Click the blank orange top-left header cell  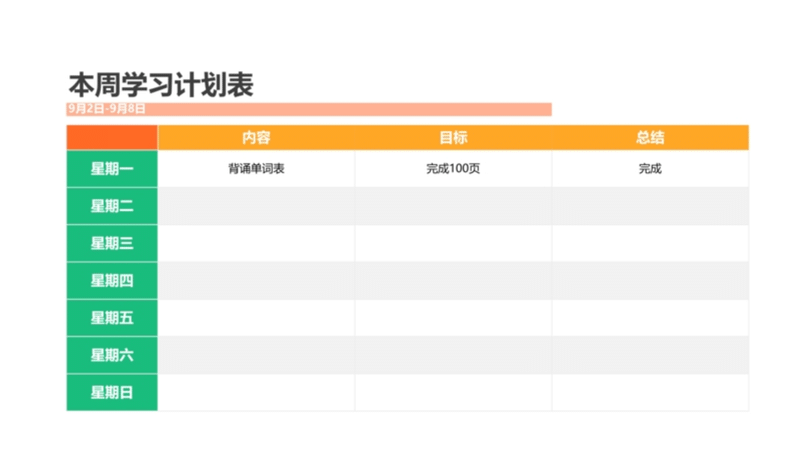pyautogui.click(x=112, y=138)
